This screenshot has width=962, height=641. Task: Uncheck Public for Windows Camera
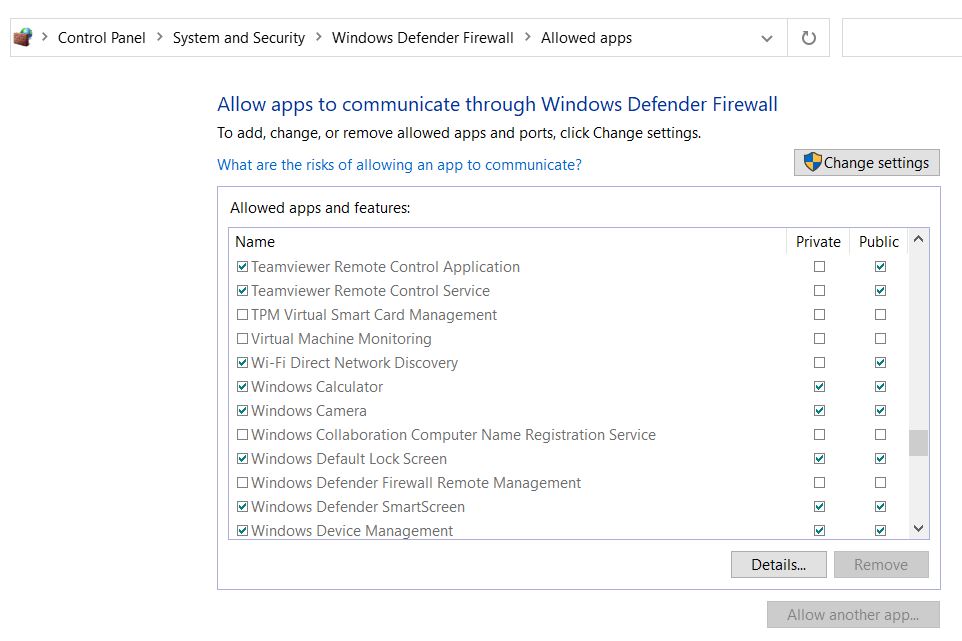tap(880, 410)
